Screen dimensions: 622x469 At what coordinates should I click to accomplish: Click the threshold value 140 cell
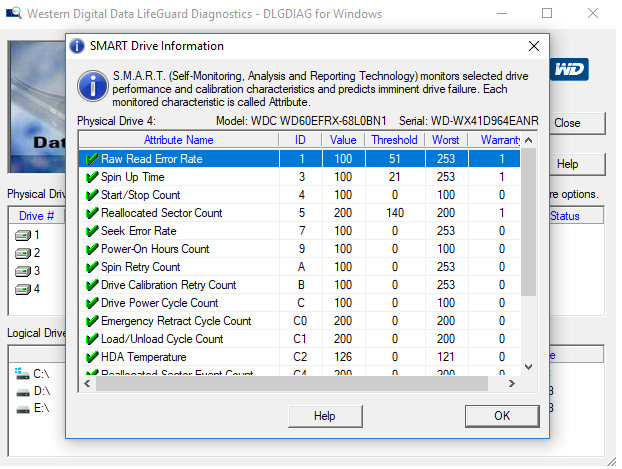coord(395,213)
